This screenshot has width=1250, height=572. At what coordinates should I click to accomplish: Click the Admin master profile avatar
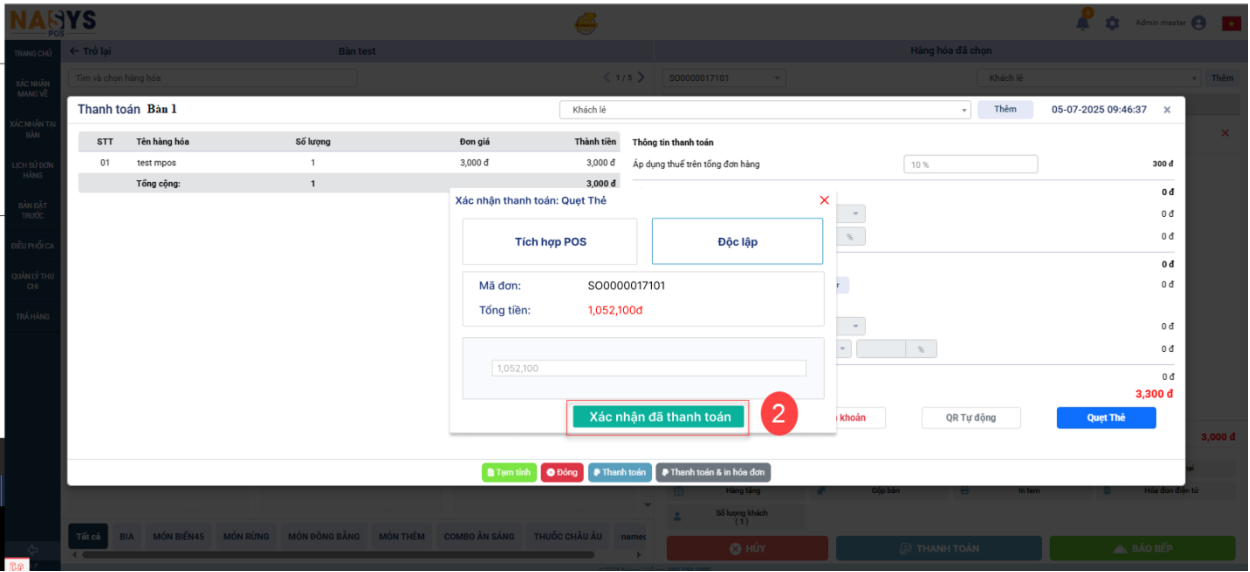click(1199, 23)
